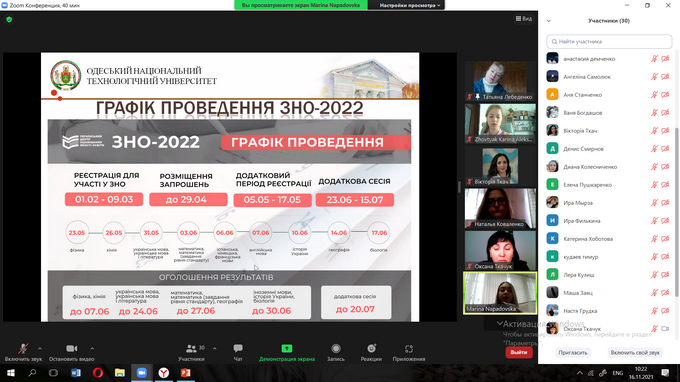Image resolution: width=680 pixels, height=382 pixels.
Task: Expand audio options arrow next to microphone
Action: (x=40, y=348)
